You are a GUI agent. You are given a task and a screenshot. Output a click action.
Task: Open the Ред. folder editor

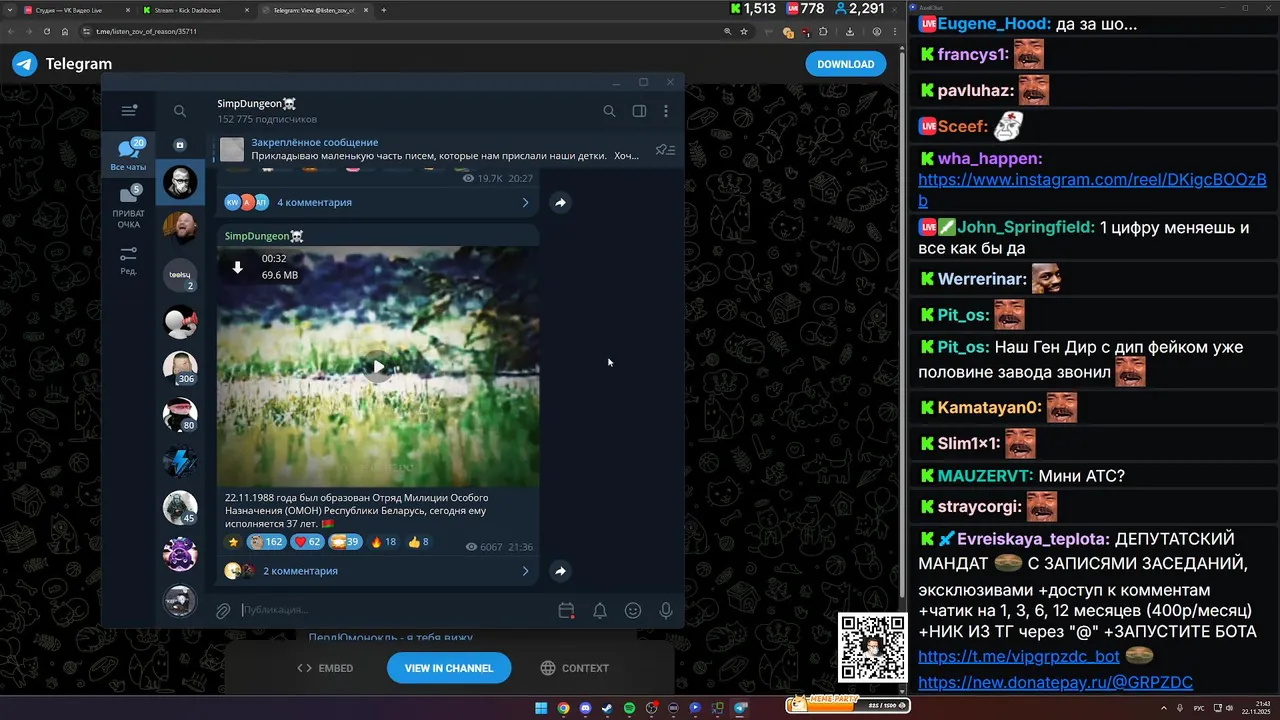point(128,261)
